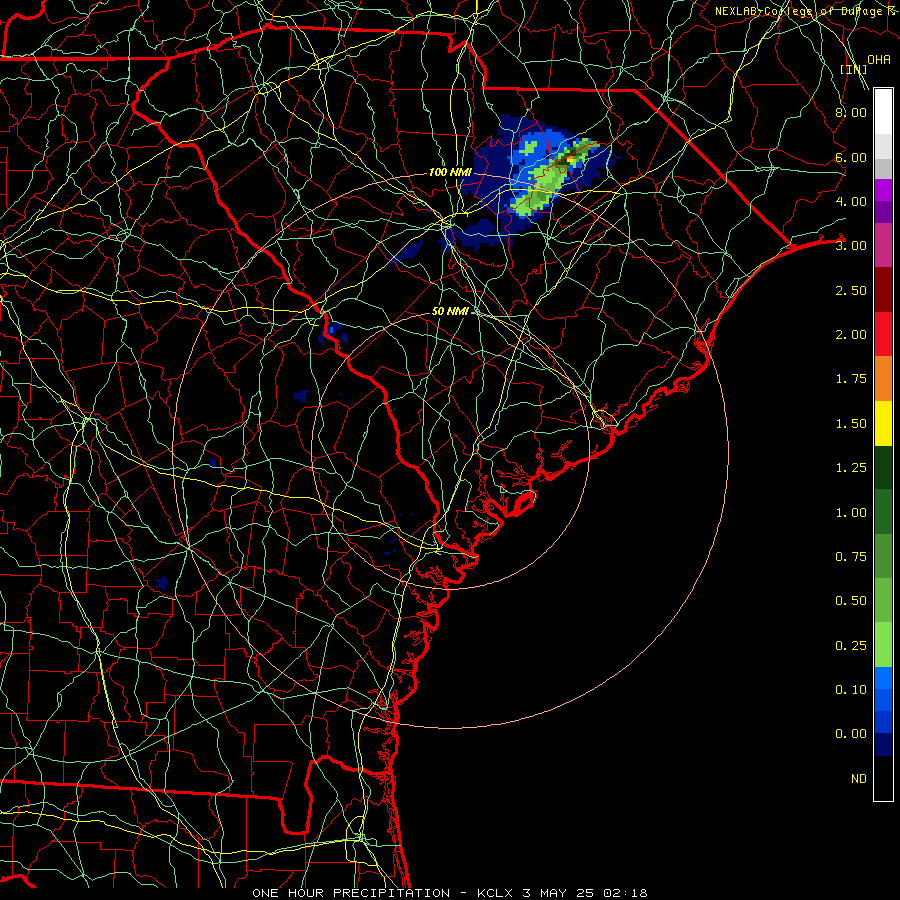Click the '3 MAY 25 02:18' timestamp
Screen dimensions: 900x900
tap(585, 893)
